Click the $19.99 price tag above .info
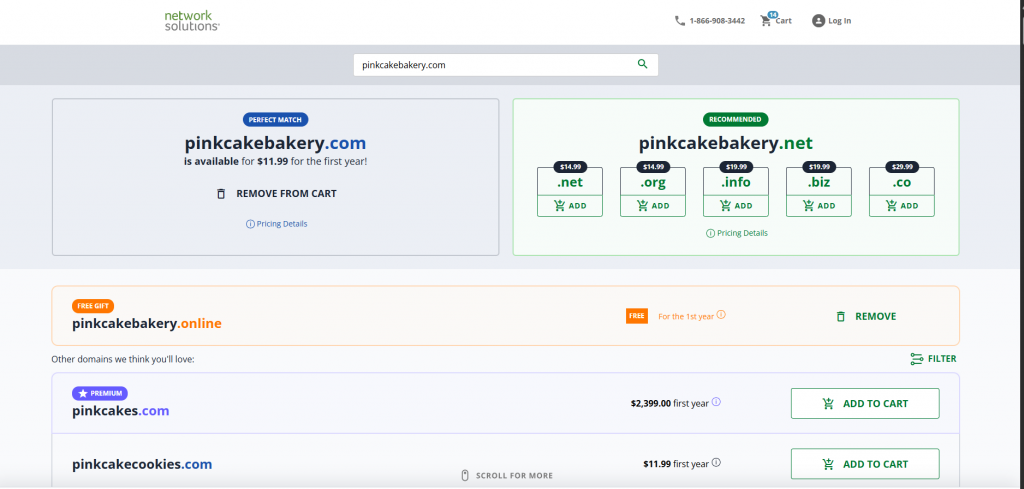Image resolution: width=1024 pixels, height=489 pixels. click(735, 167)
